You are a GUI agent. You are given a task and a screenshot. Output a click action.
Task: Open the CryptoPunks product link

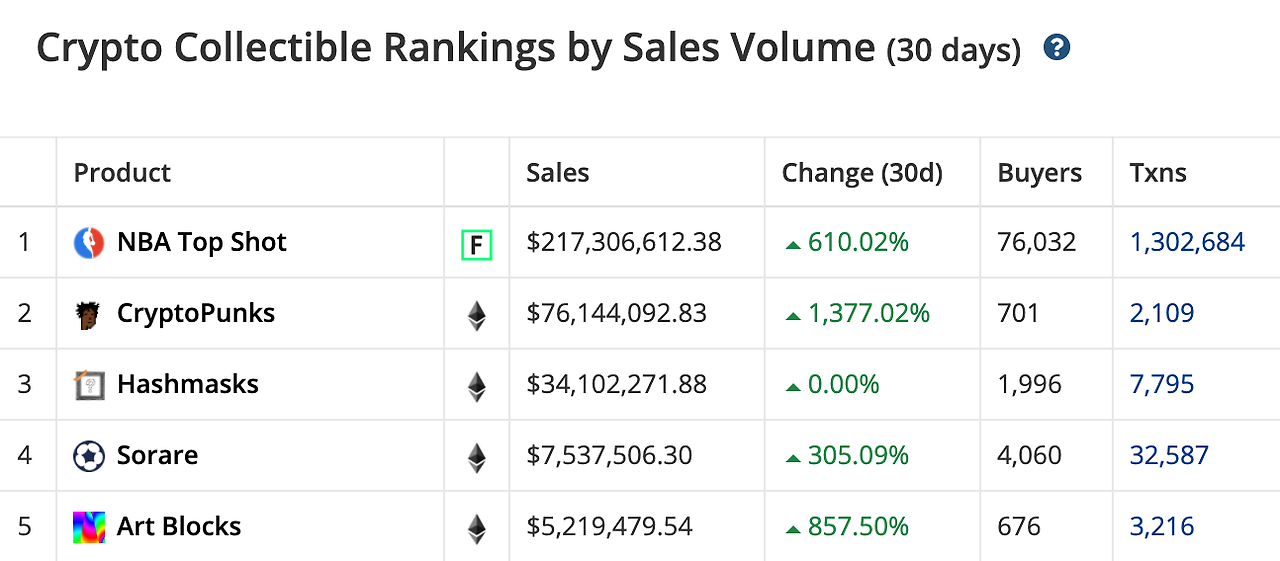tap(196, 313)
